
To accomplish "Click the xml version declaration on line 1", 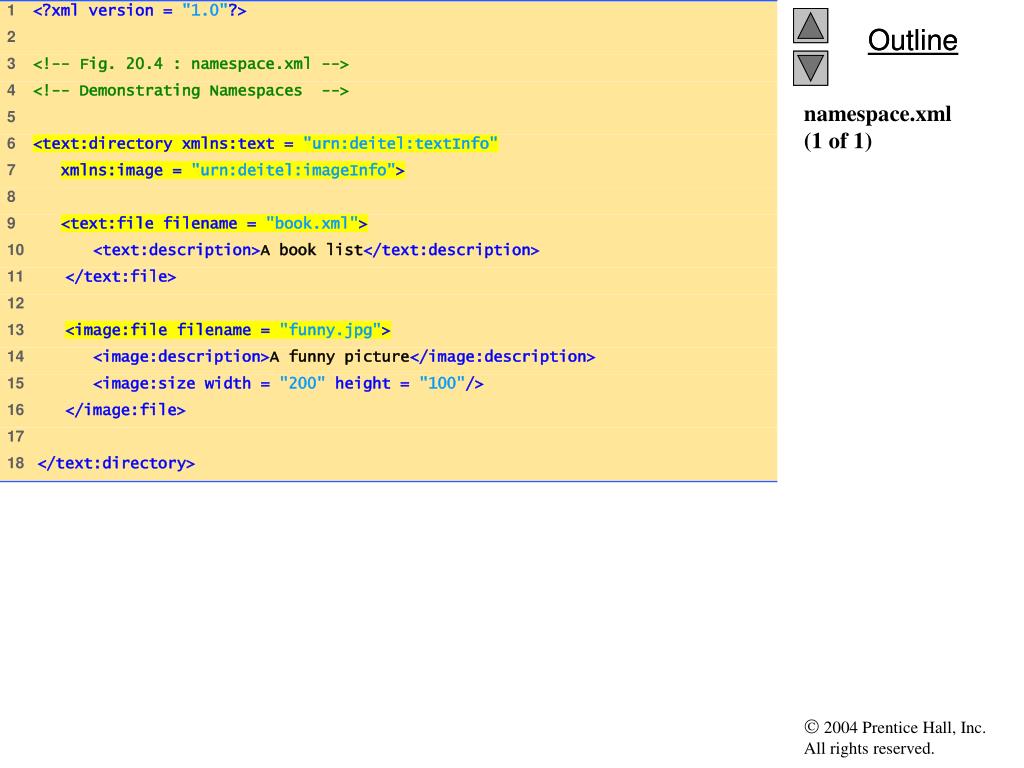I will tap(140, 10).
